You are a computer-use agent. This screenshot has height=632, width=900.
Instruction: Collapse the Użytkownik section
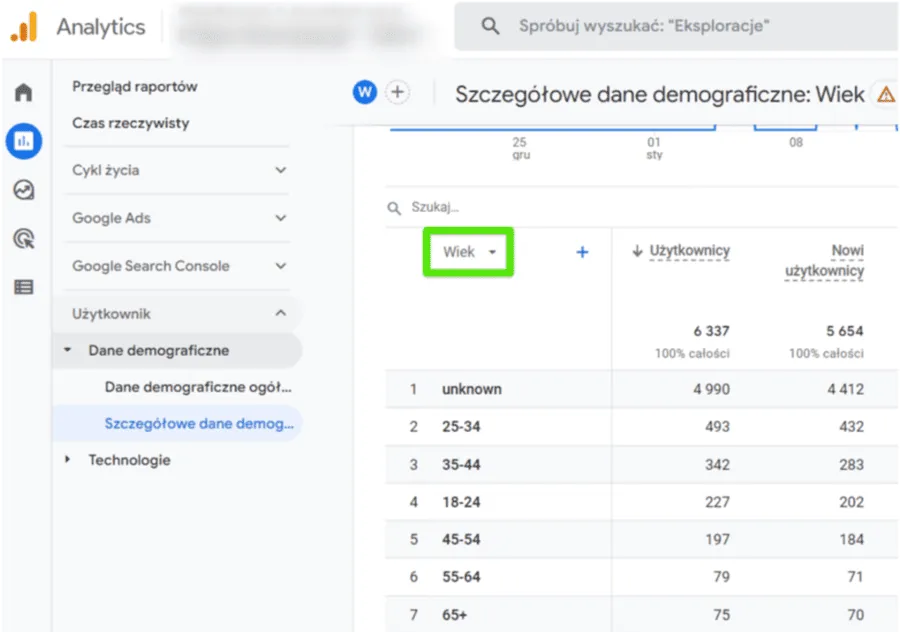point(180,314)
